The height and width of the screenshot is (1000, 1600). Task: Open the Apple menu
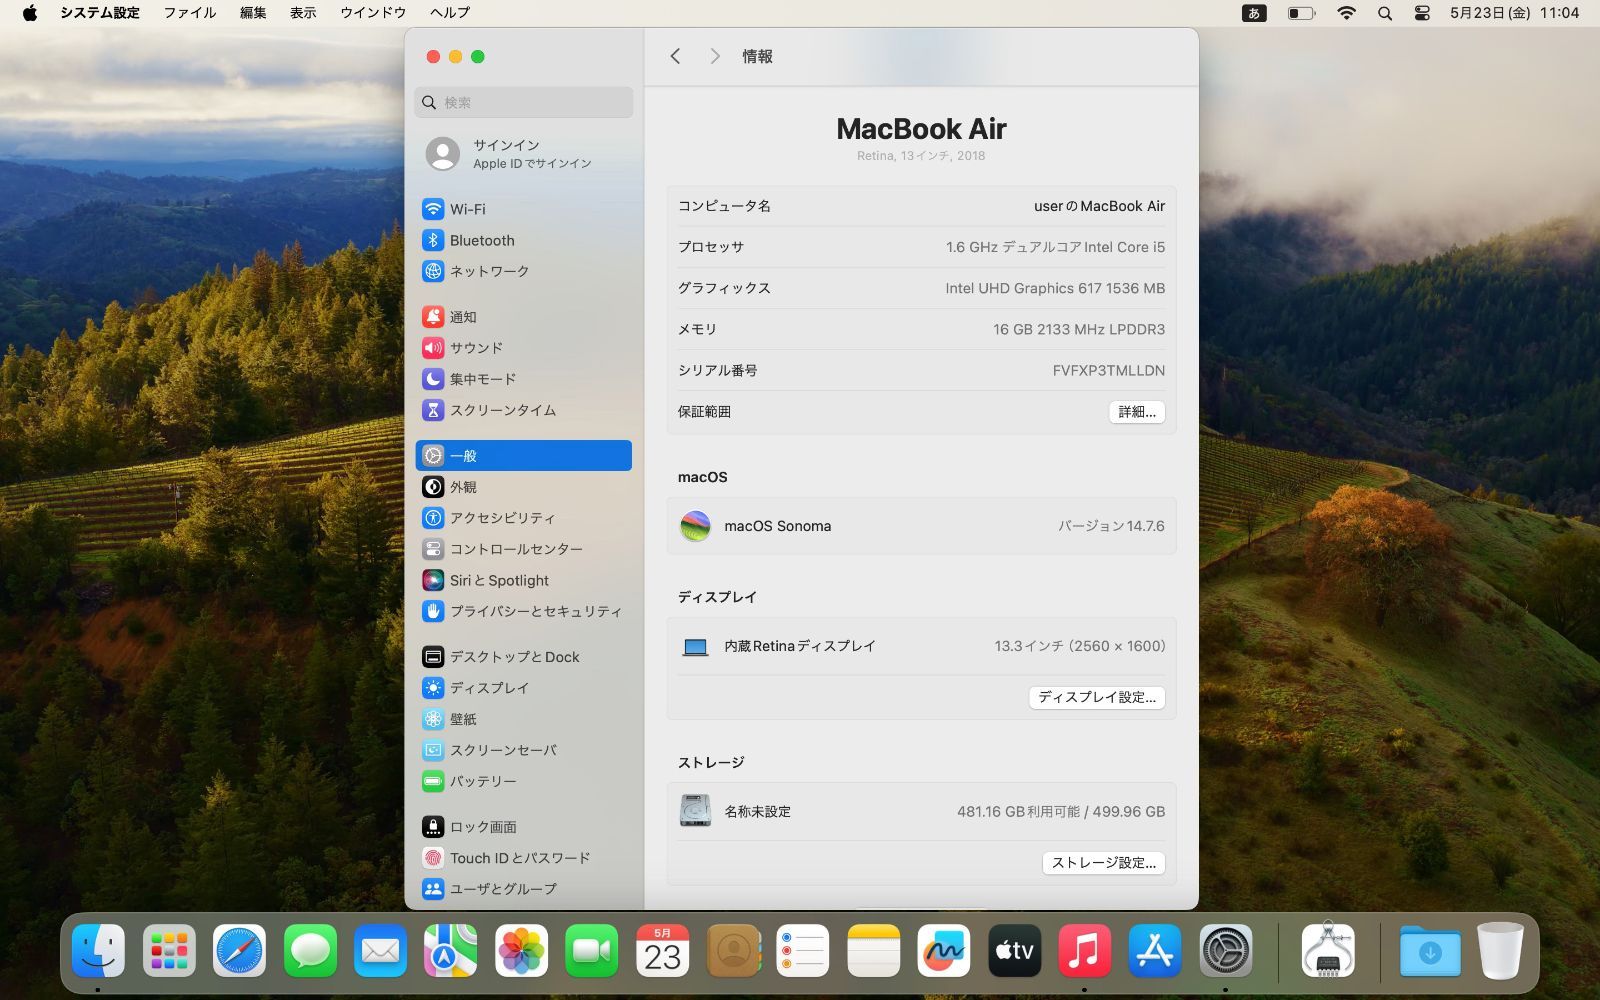coord(30,13)
